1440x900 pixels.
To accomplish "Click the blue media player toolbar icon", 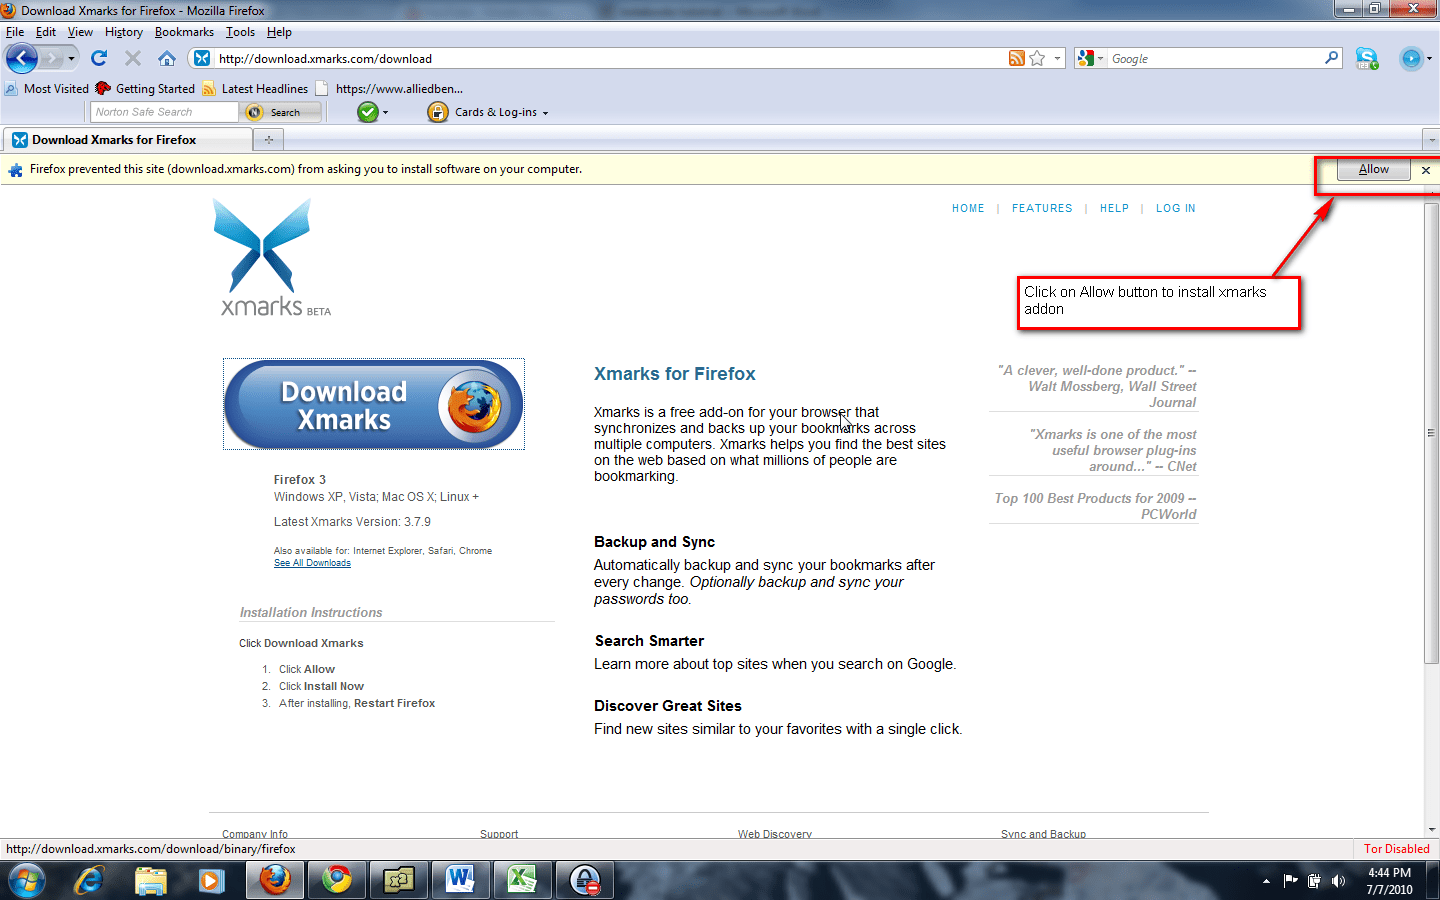I will (1410, 59).
